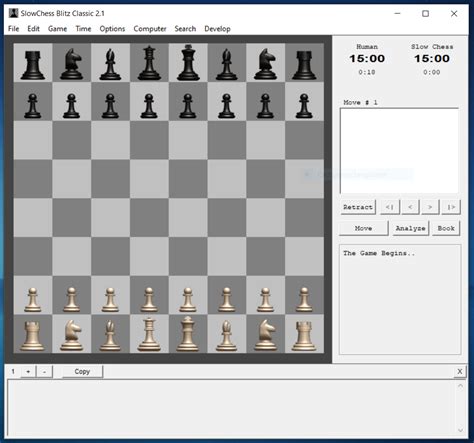Jump to first move button
The width and height of the screenshot is (474, 443).
(x=390, y=207)
